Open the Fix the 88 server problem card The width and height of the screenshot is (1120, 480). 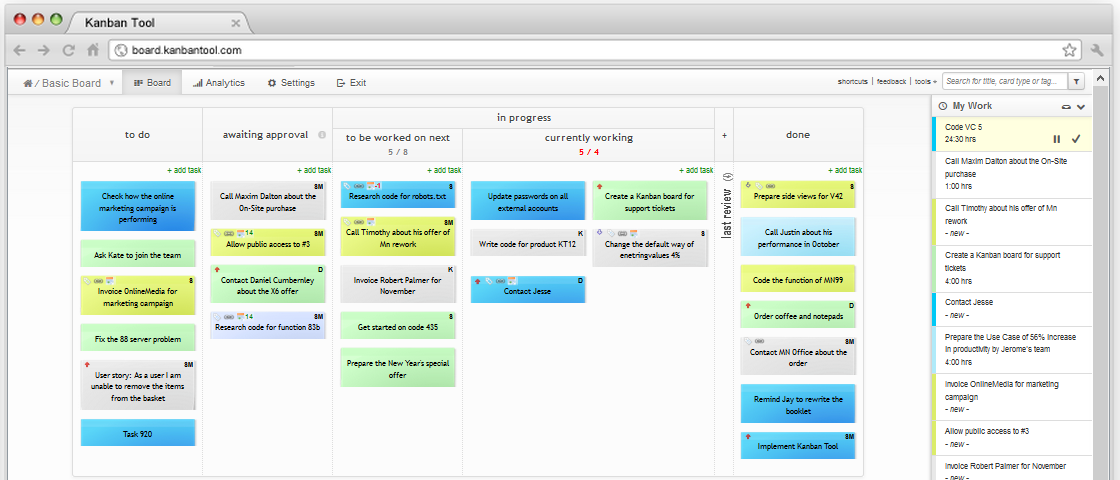(x=138, y=338)
